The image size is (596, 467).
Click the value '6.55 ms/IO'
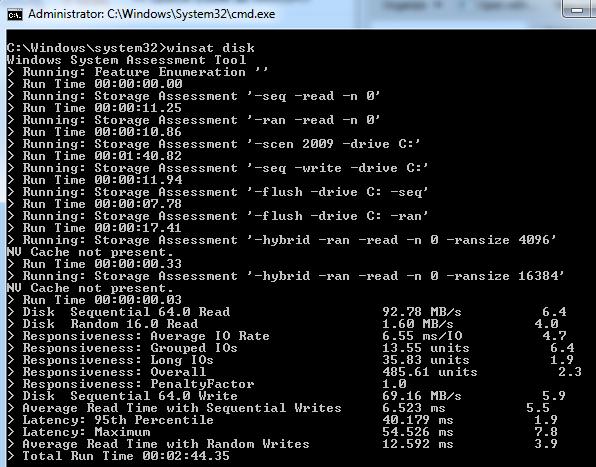point(422,336)
